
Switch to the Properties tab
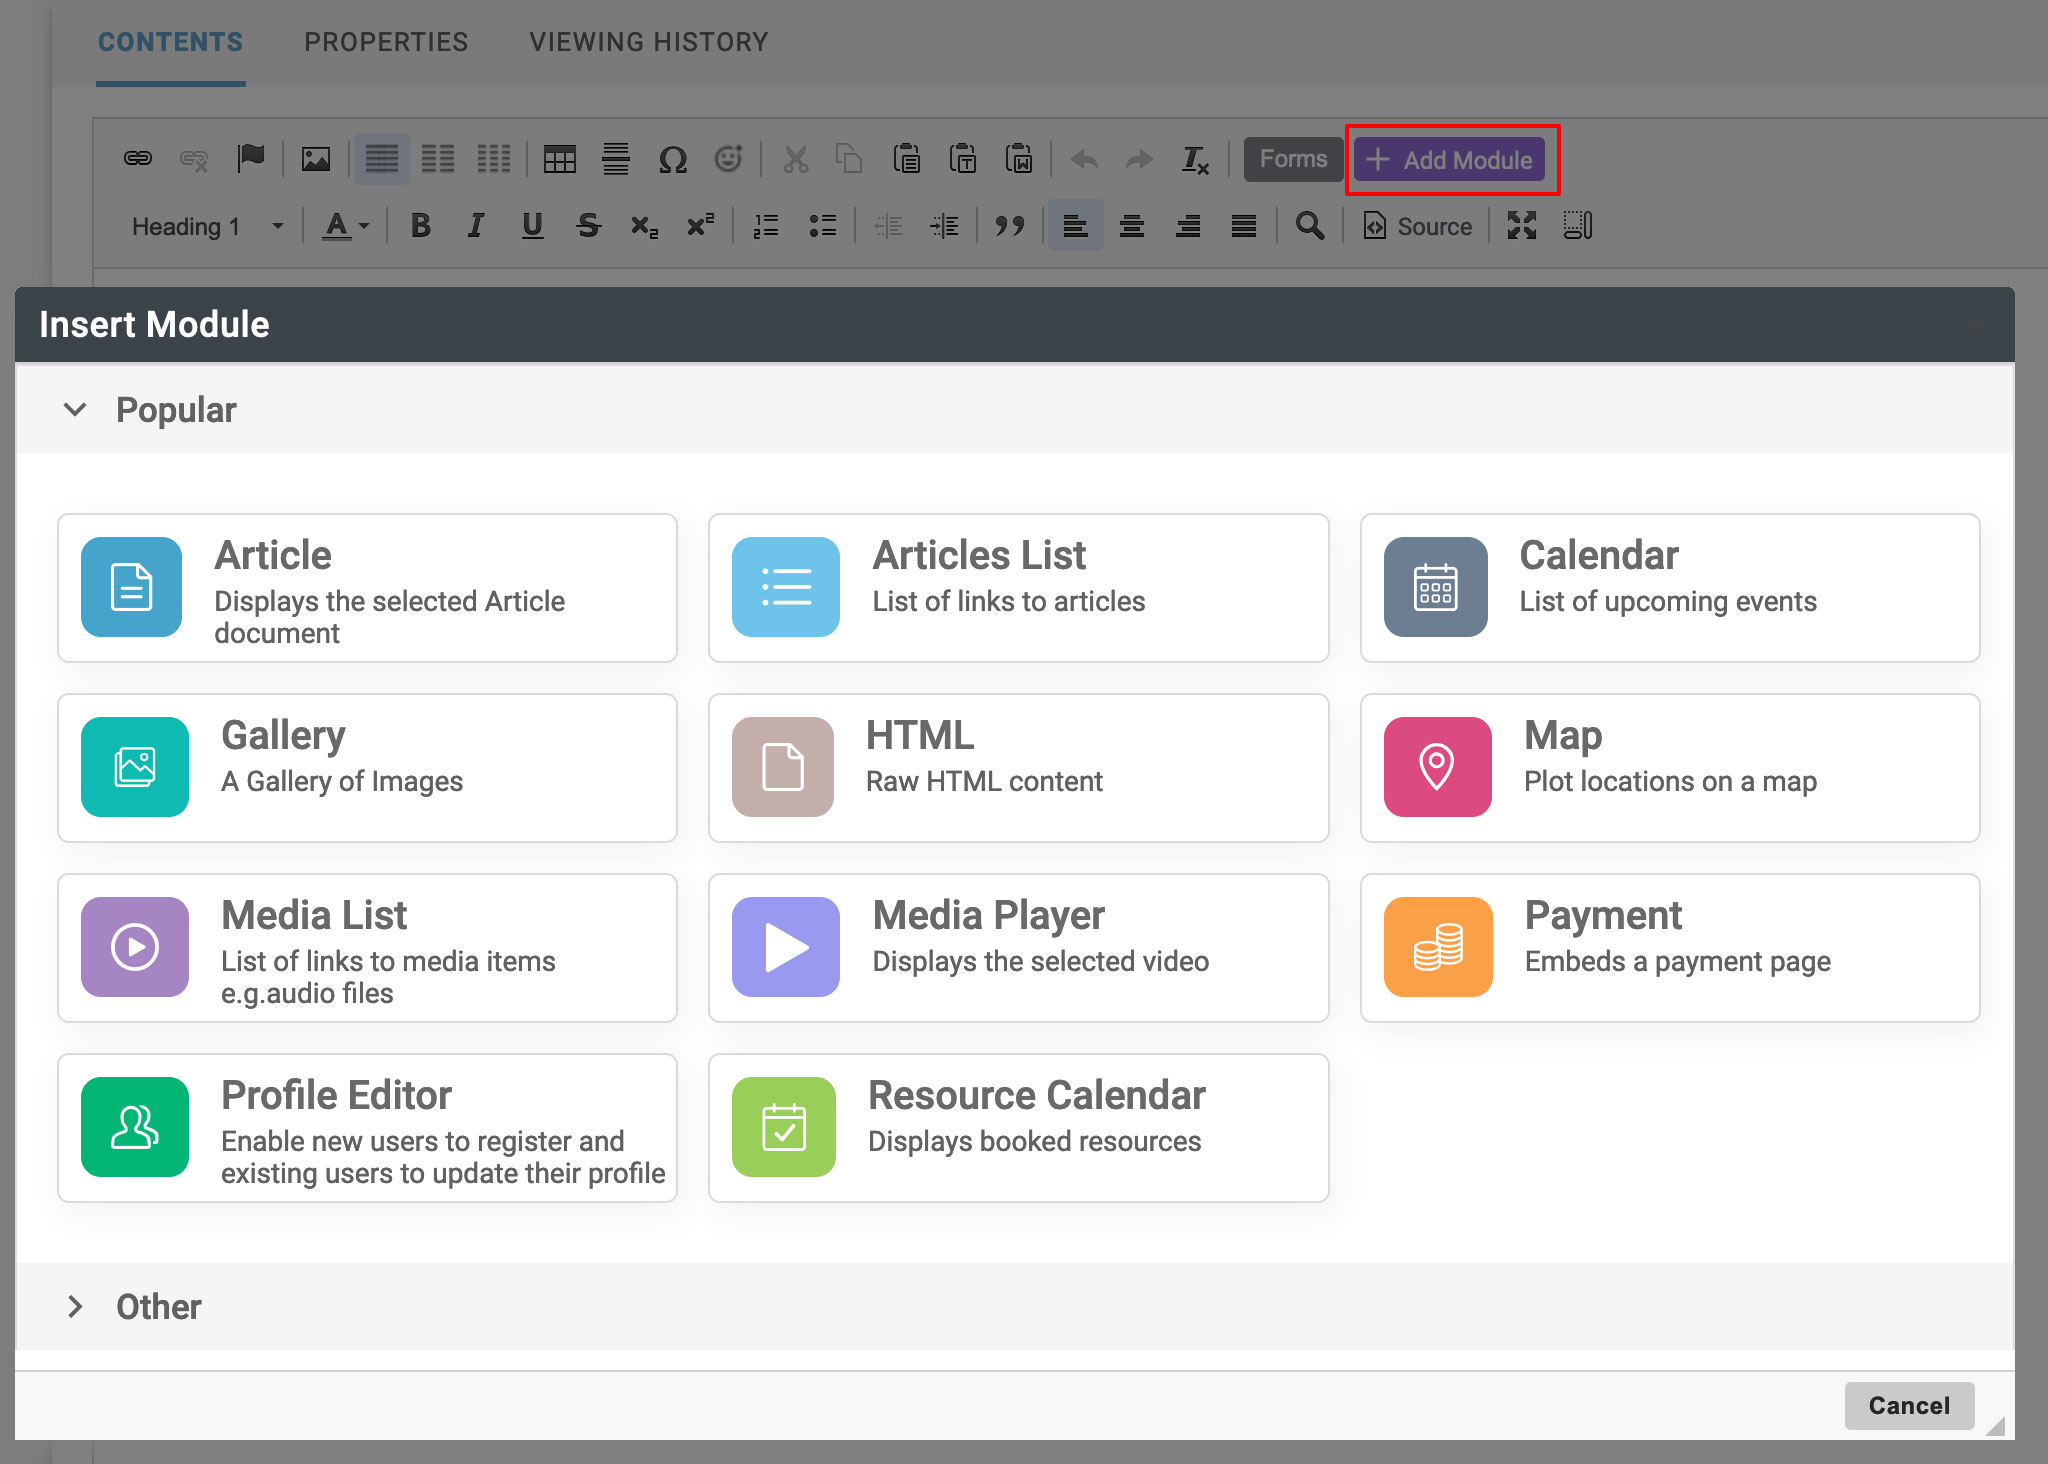386,42
